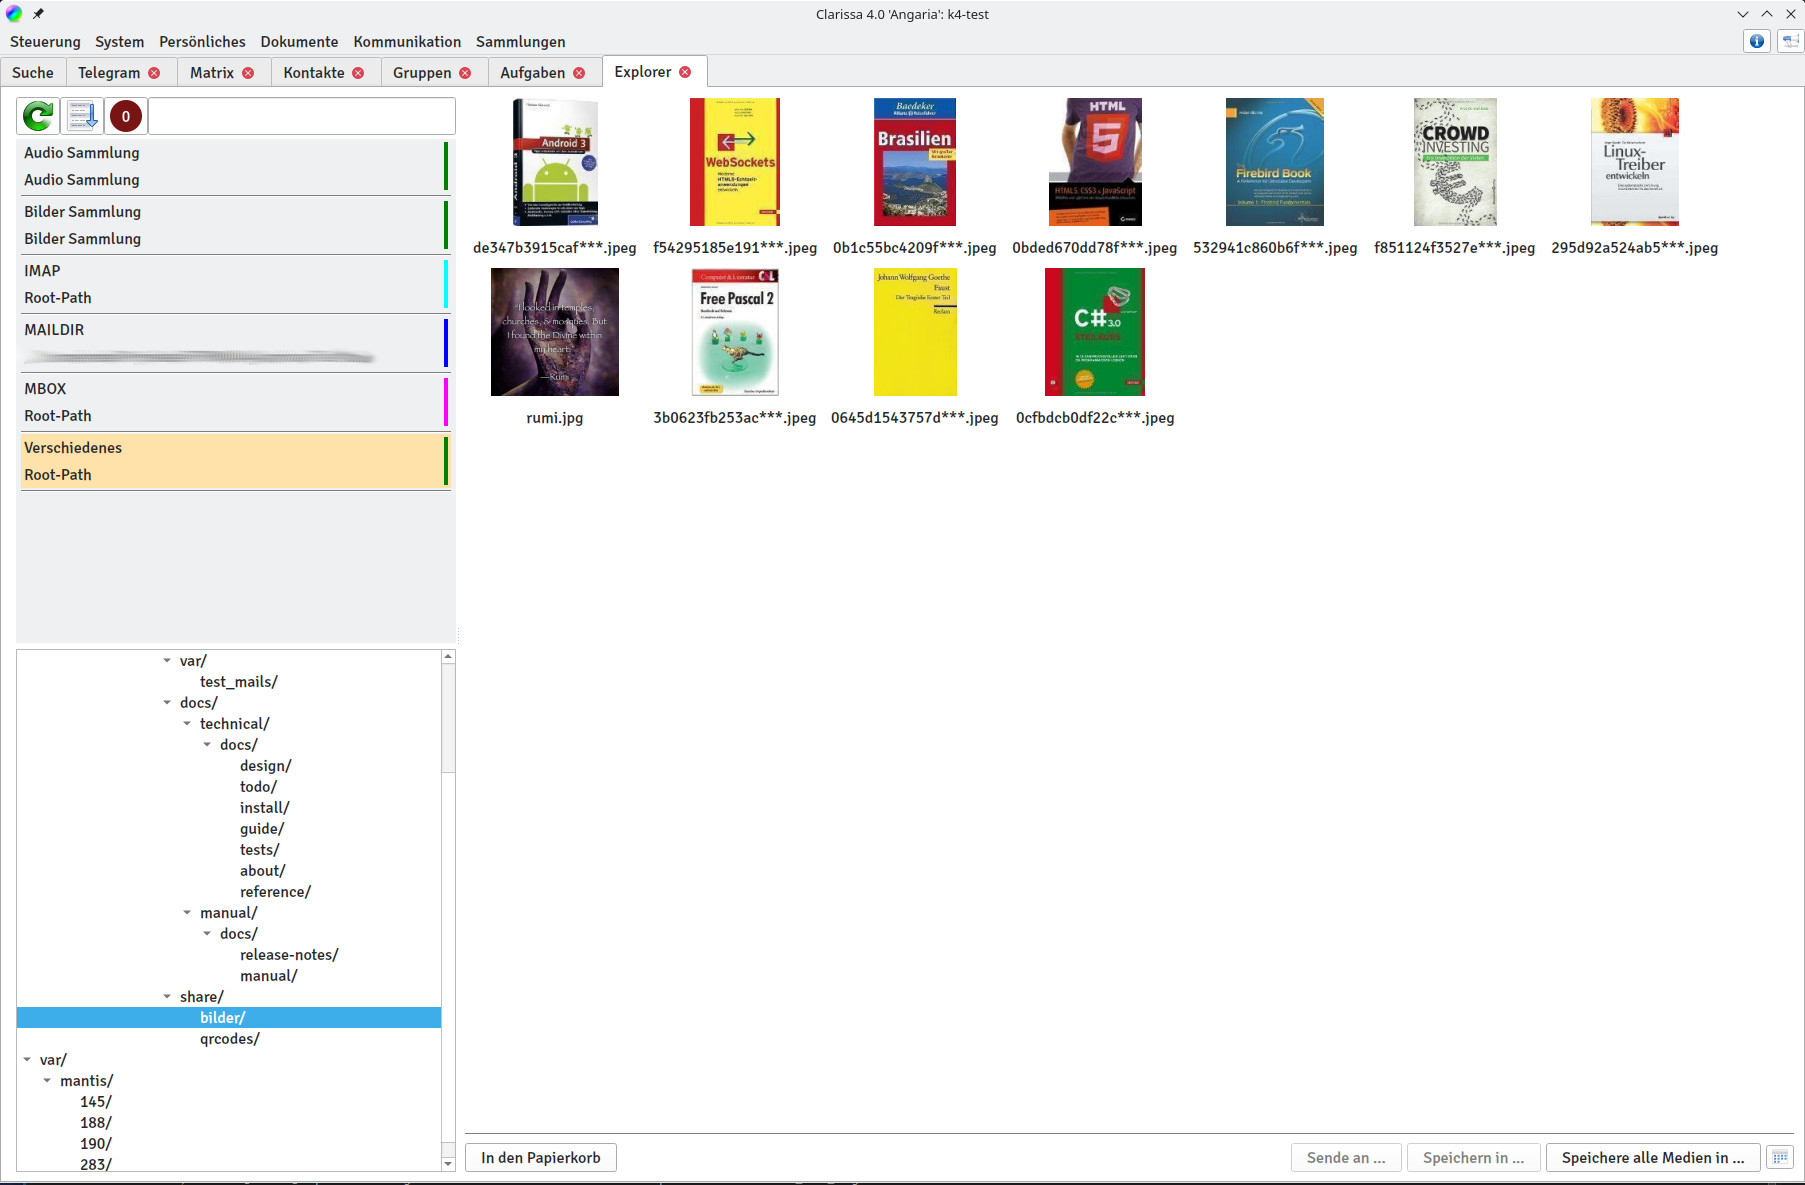Click the icon right of the info icon
The image size is (1805, 1185).
coord(1790,41)
